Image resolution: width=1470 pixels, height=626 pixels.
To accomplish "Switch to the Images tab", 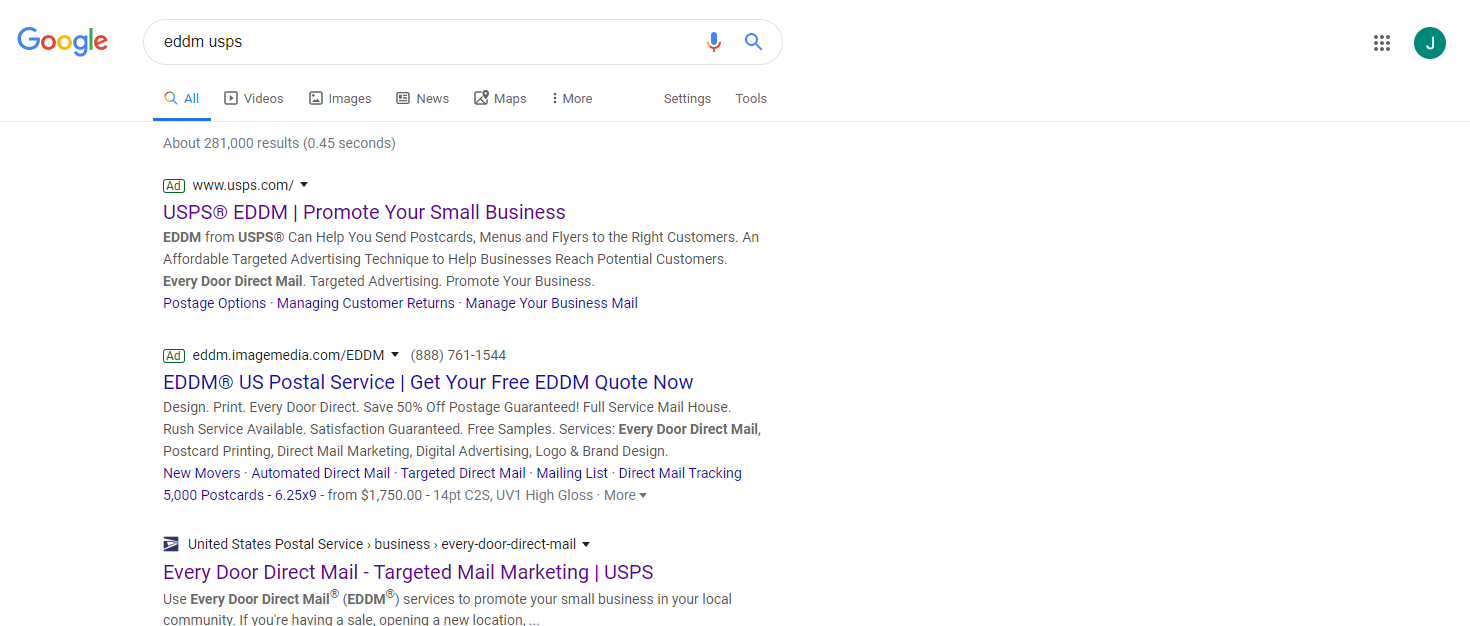I will pyautogui.click(x=340, y=98).
